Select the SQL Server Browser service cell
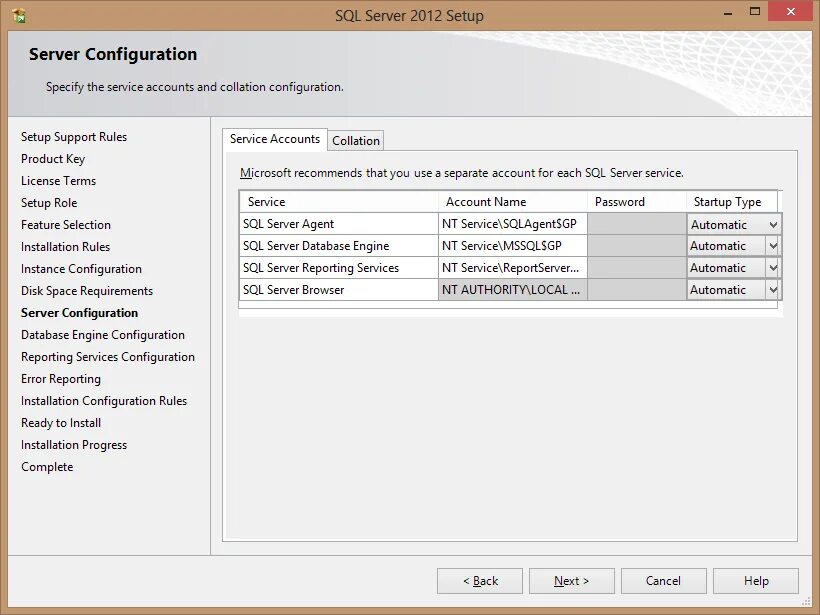Viewport: 820px width, 615px height. [x=339, y=290]
